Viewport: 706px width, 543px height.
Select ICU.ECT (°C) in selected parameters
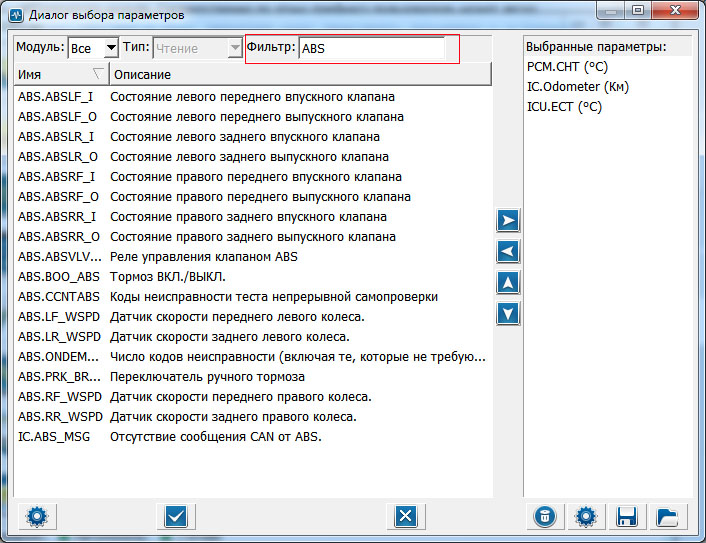tap(608, 107)
